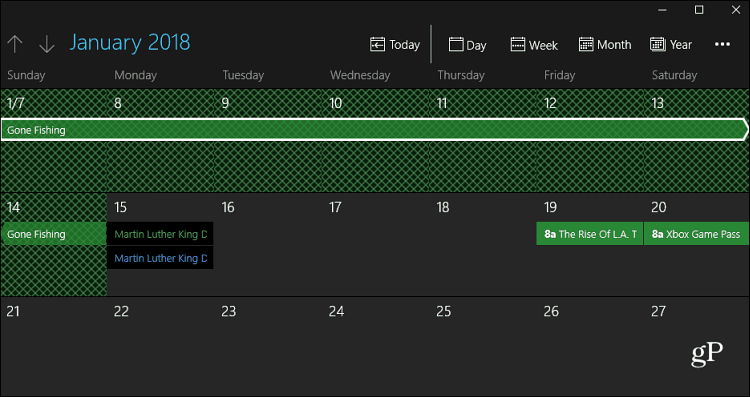Viewport: 750px width, 397px height.
Task: Select January 16 day cell
Action: point(268,245)
